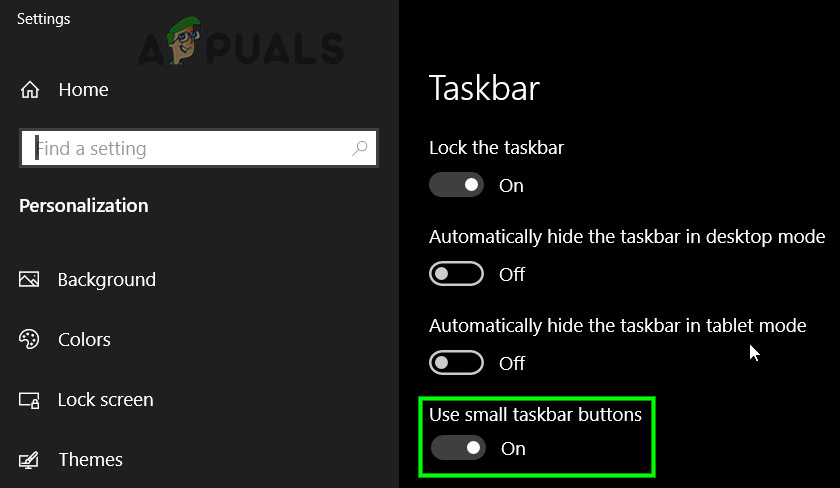The image size is (840, 488).
Task: Select Lock screen in sidebar
Action: point(105,400)
